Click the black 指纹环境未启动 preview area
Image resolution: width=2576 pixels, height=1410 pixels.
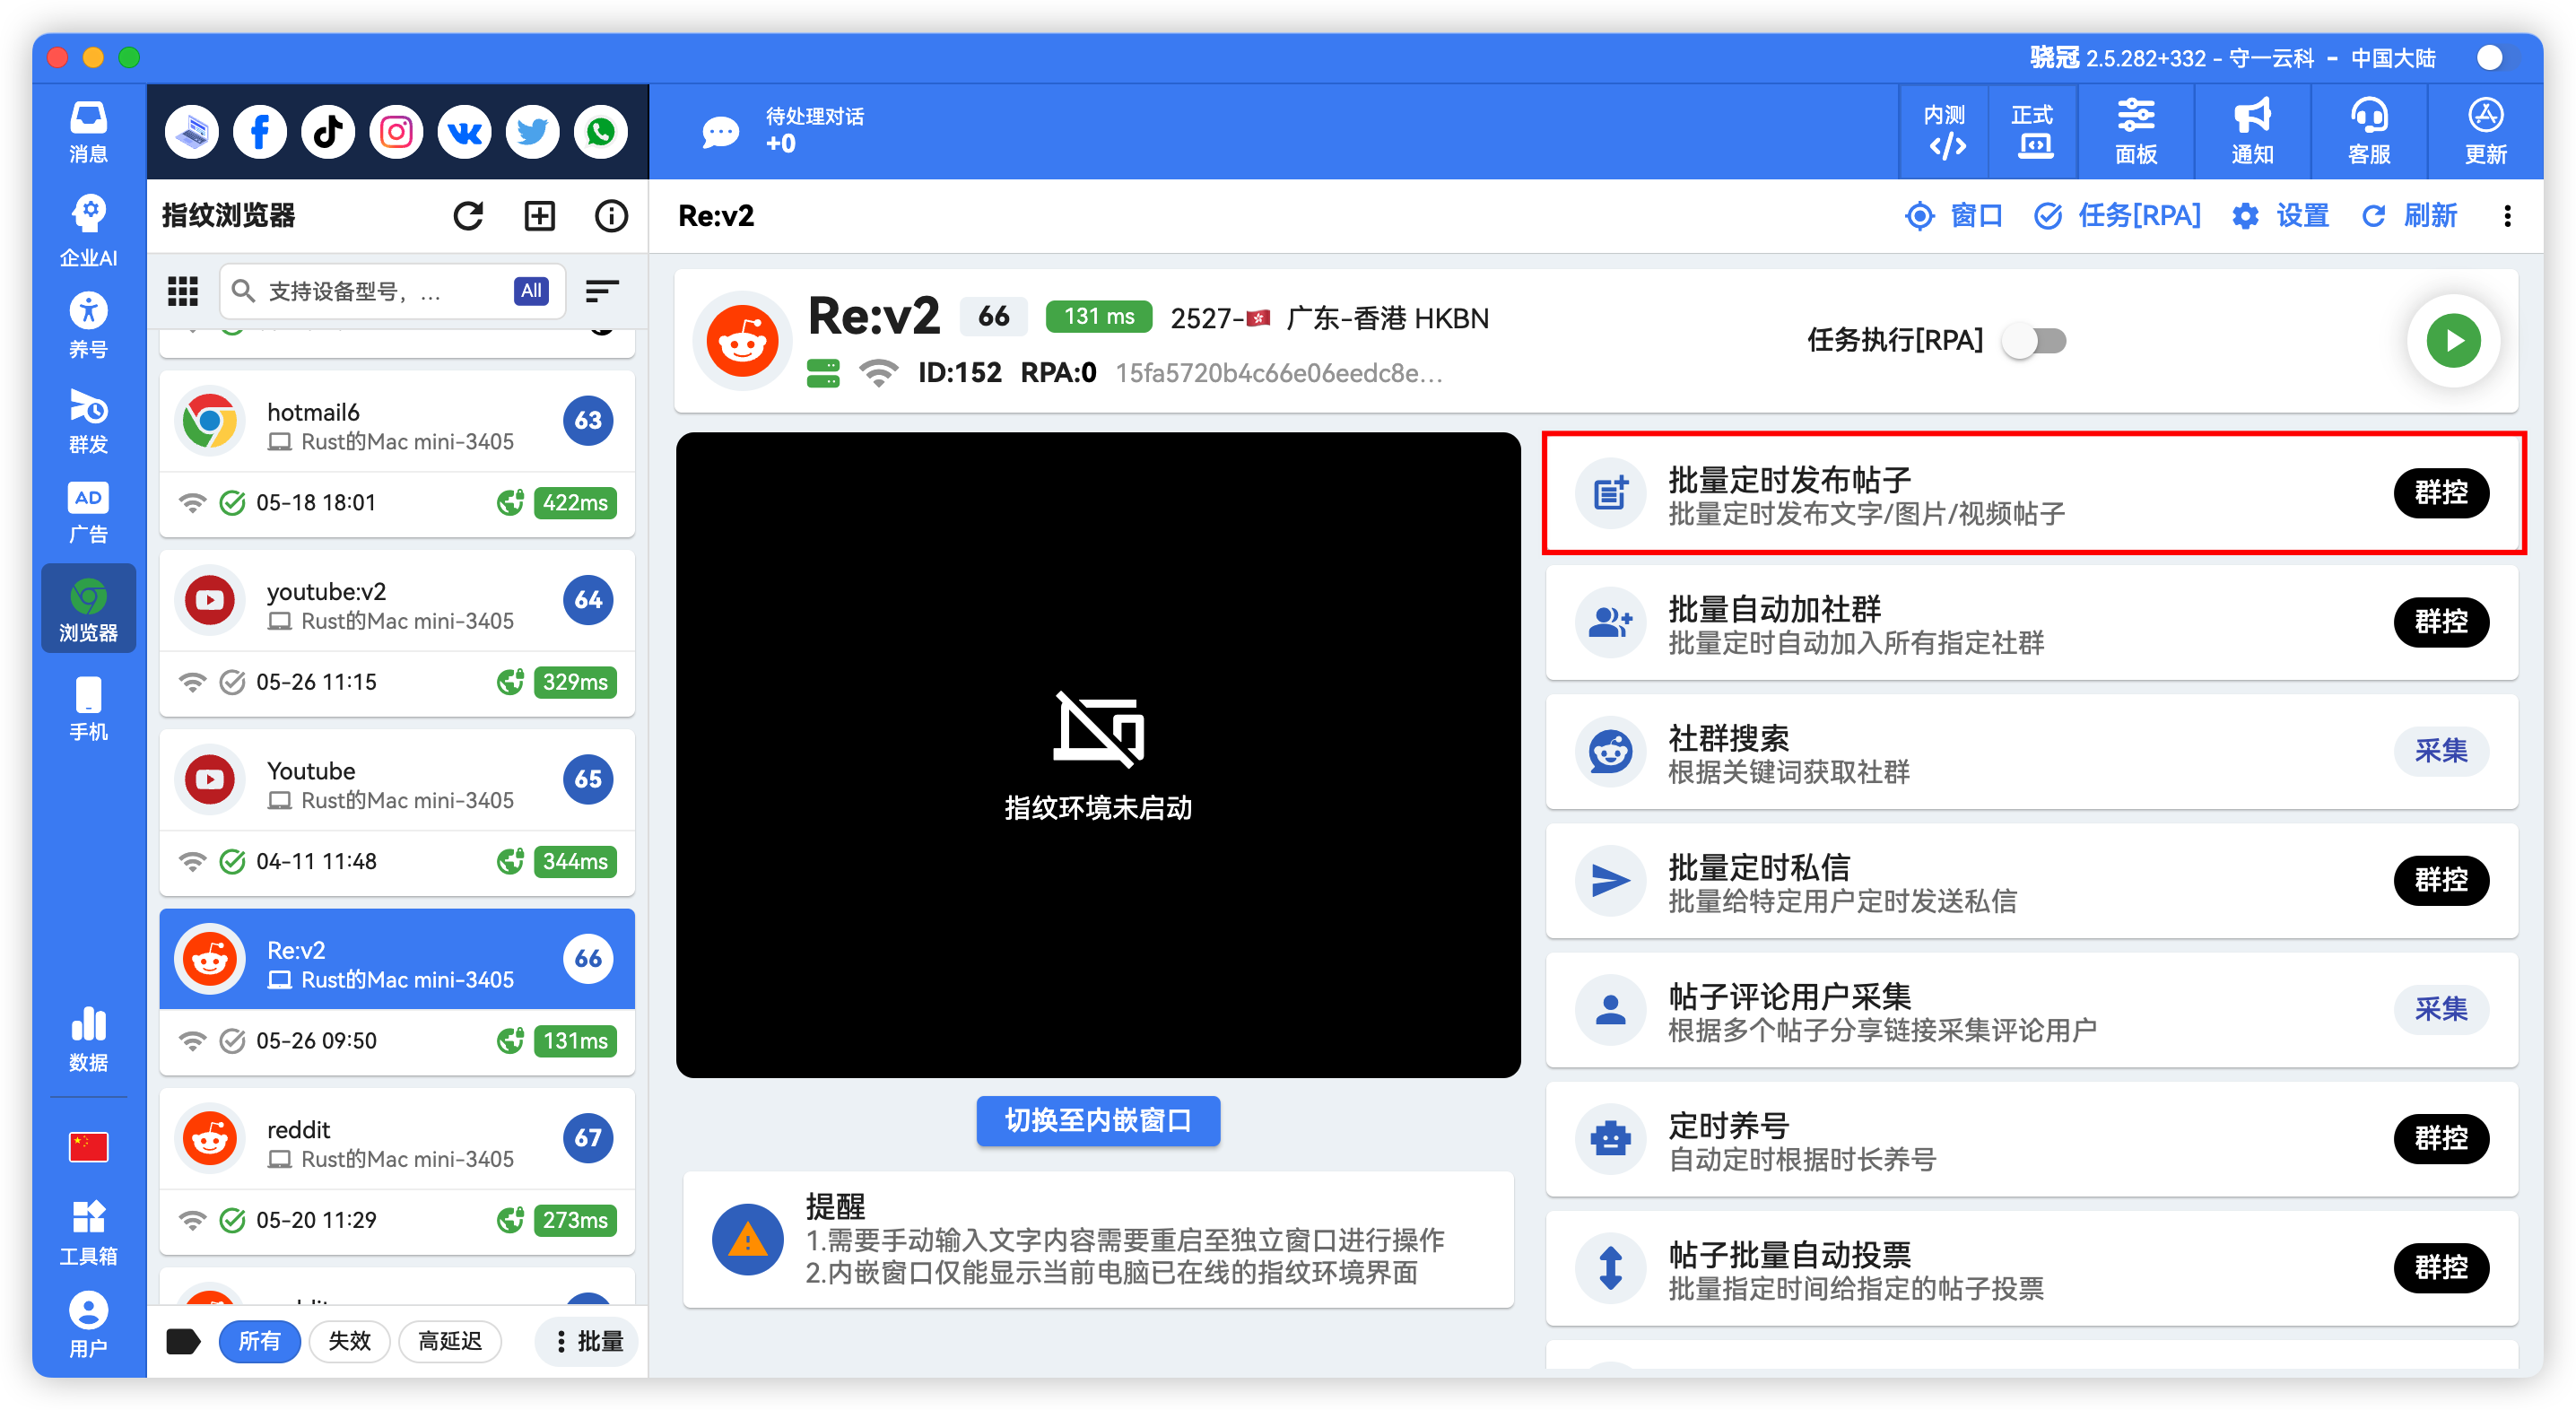(1098, 755)
